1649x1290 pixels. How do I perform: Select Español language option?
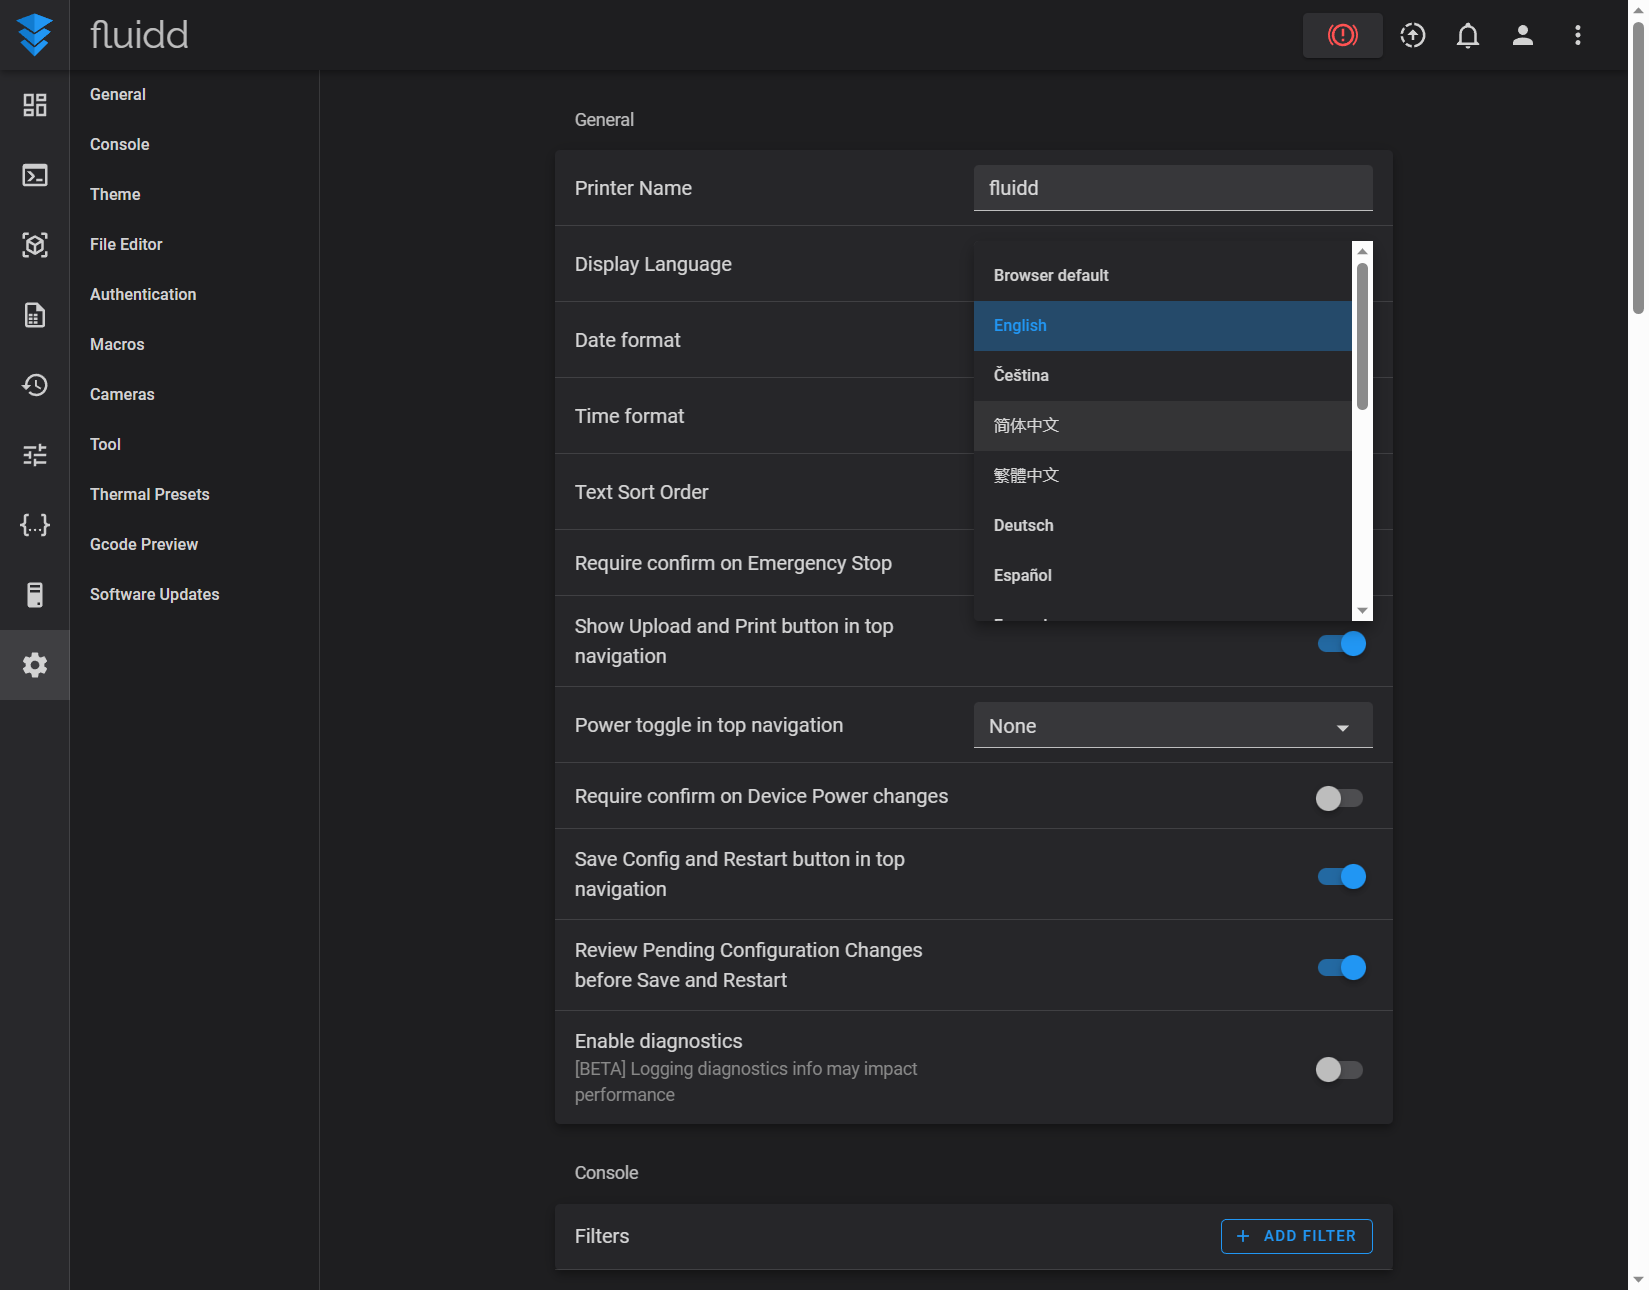(x=1163, y=576)
